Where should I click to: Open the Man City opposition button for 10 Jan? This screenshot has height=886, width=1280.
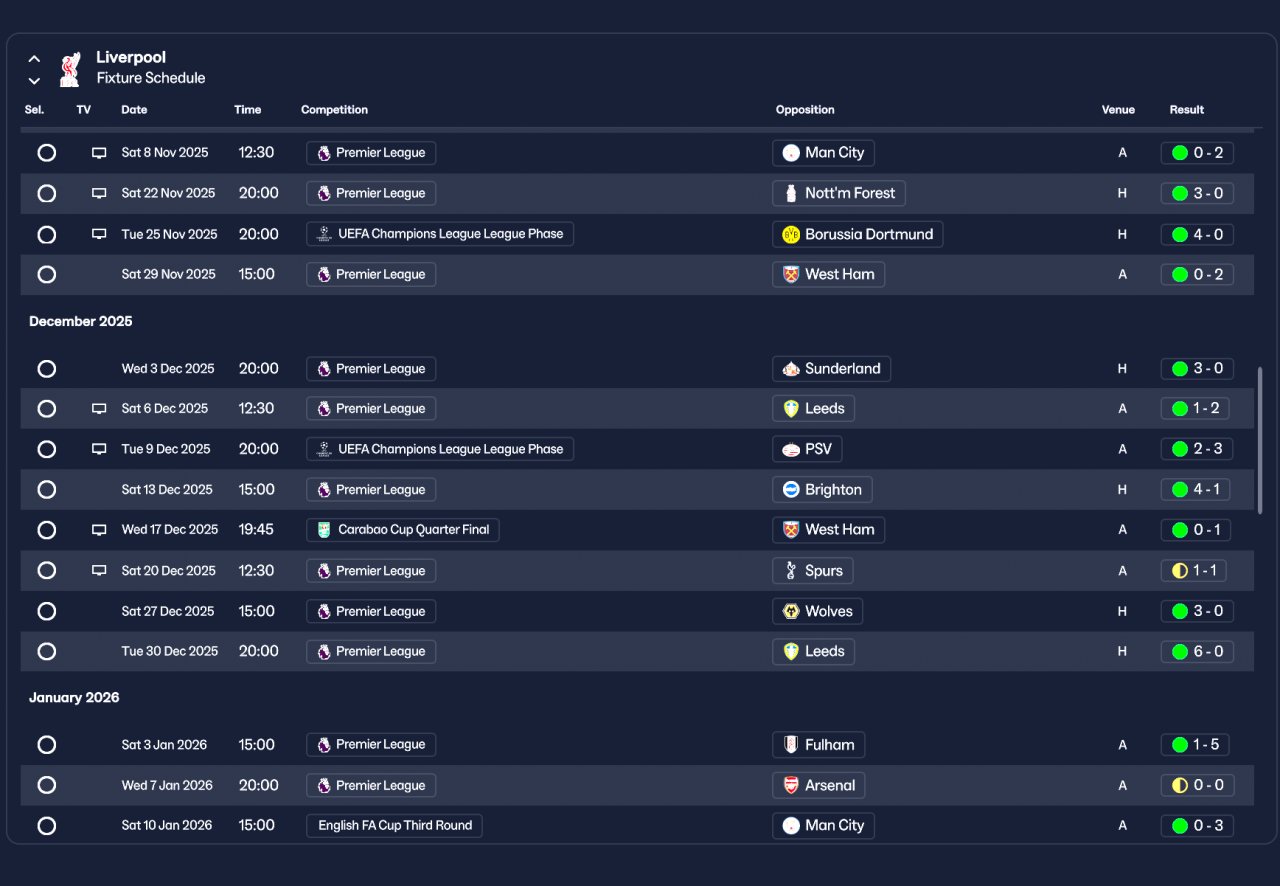coord(824,826)
